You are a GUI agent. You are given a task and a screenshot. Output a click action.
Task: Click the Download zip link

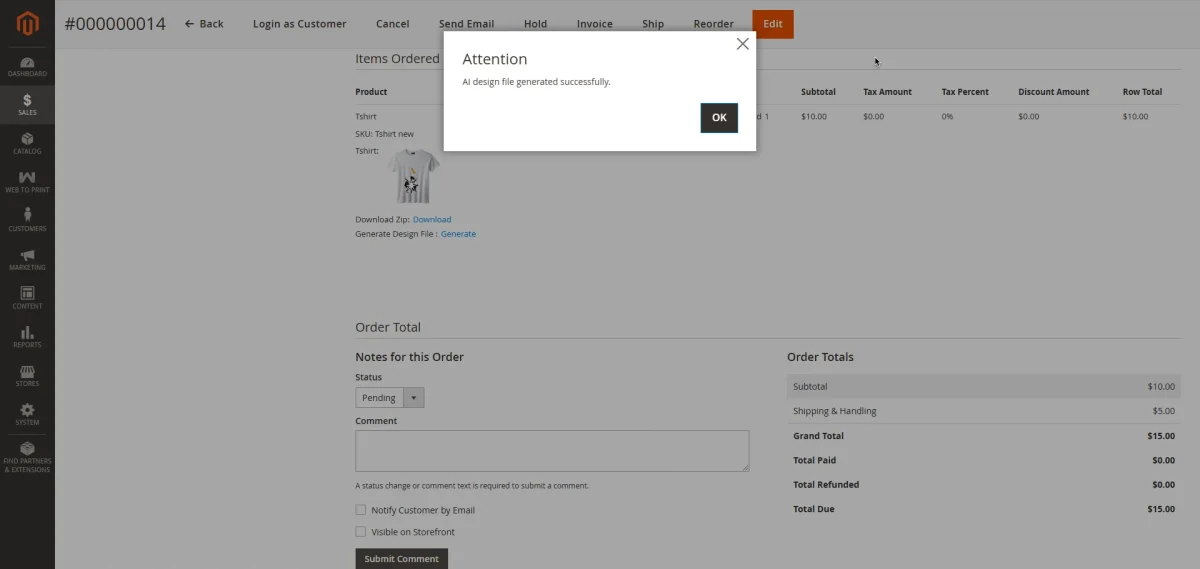coord(432,219)
